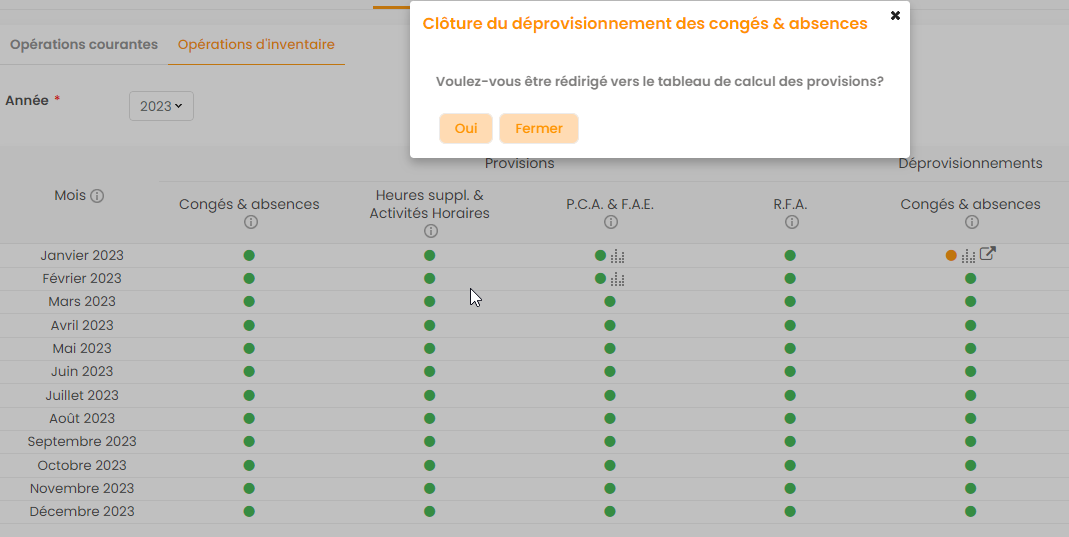The image size is (1069, 537).
Task: Click info icon next to Mois
Action: coord(97,196)
